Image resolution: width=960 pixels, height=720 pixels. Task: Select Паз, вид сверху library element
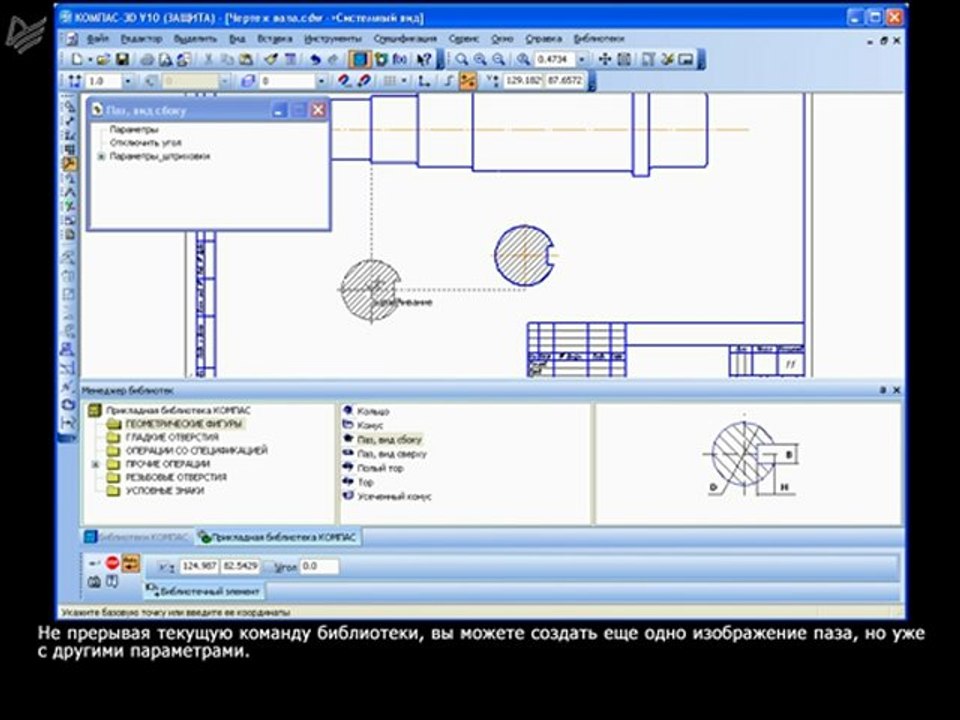[x=392, y=454]
